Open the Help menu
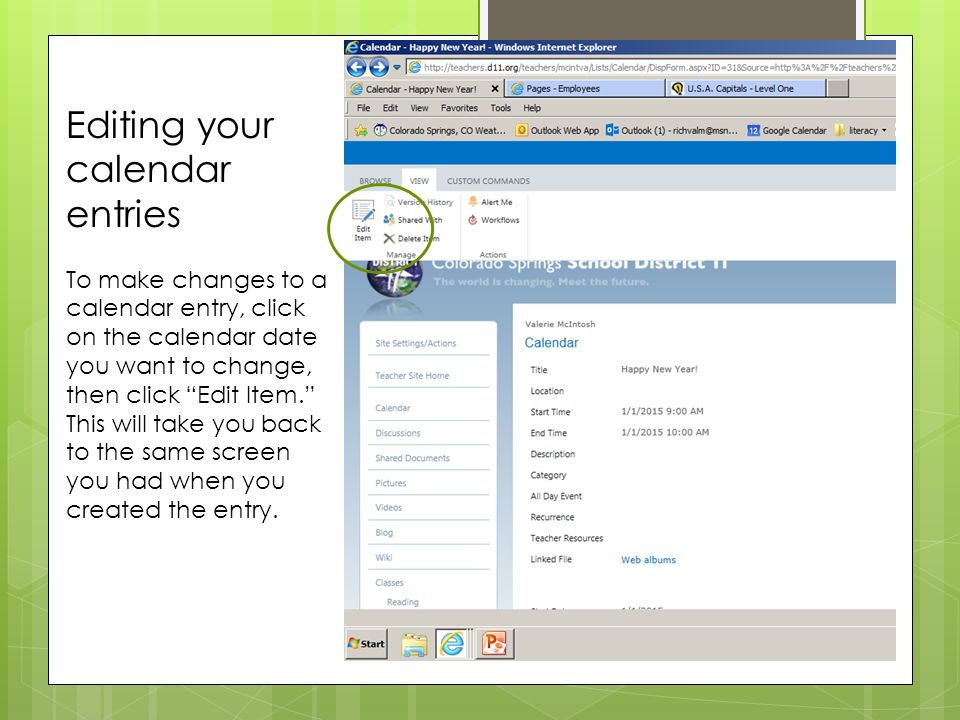The height and width of the screenshot is (720, 960). pos(532,108)
